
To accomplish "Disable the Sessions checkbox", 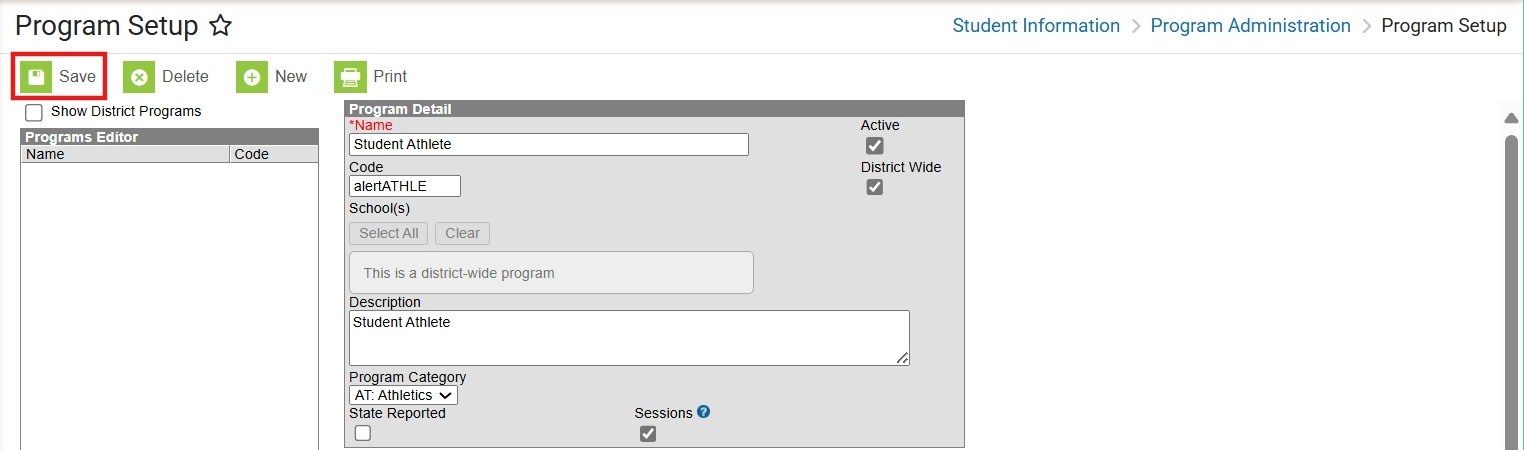I will (x=648, y=433).
